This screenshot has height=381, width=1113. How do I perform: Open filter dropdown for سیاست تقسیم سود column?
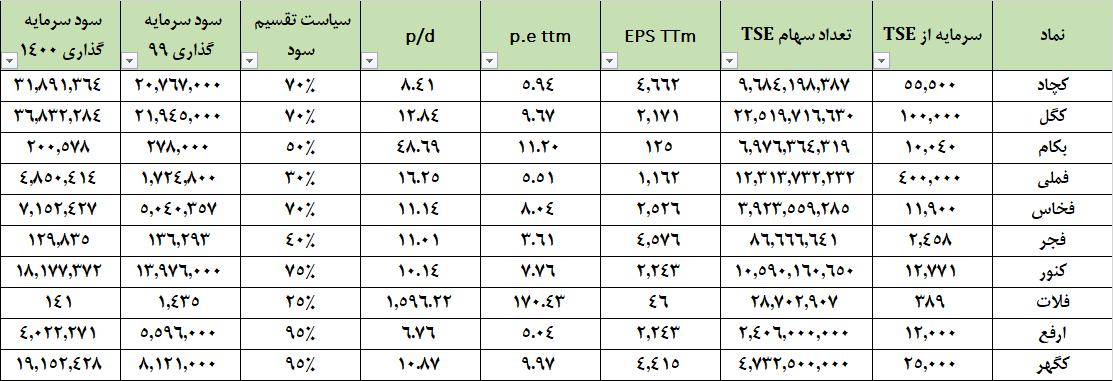click(249, 62)
